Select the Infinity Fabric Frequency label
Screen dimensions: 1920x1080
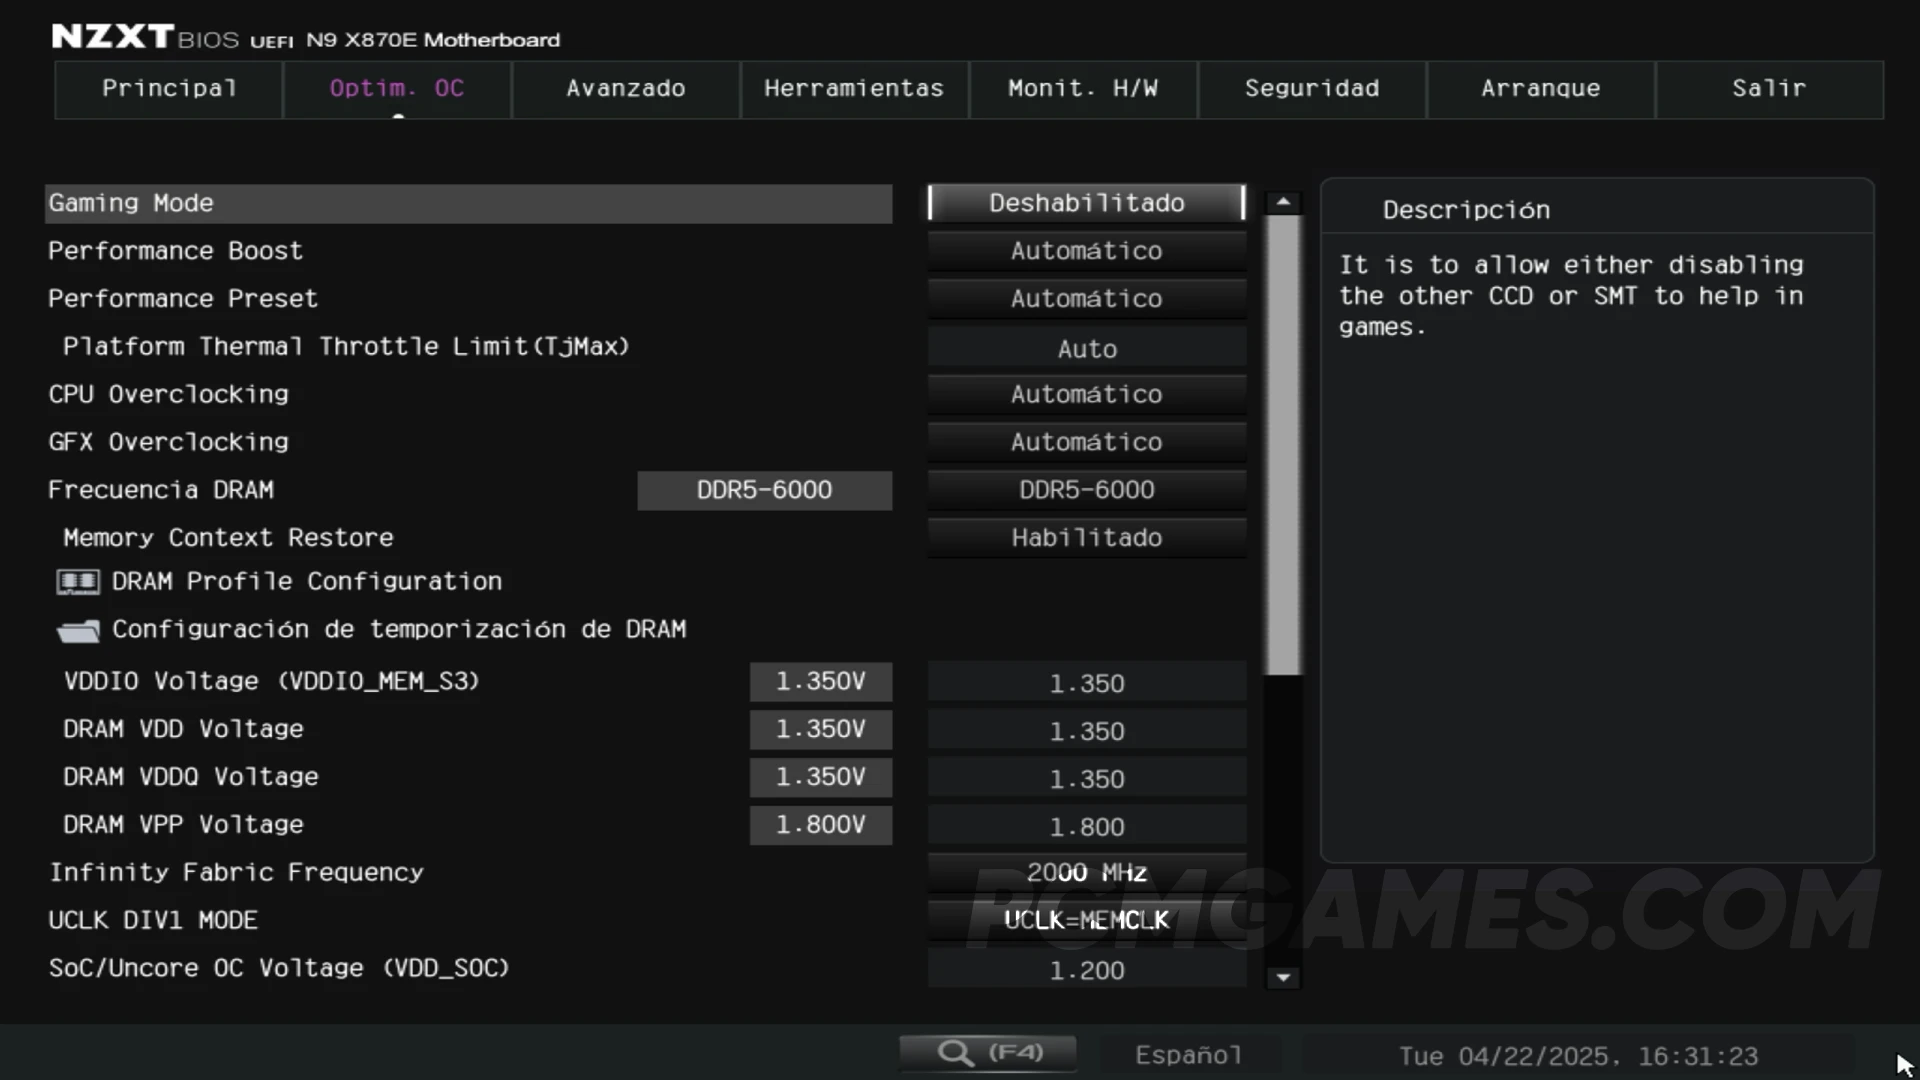[x=236, y=873]
